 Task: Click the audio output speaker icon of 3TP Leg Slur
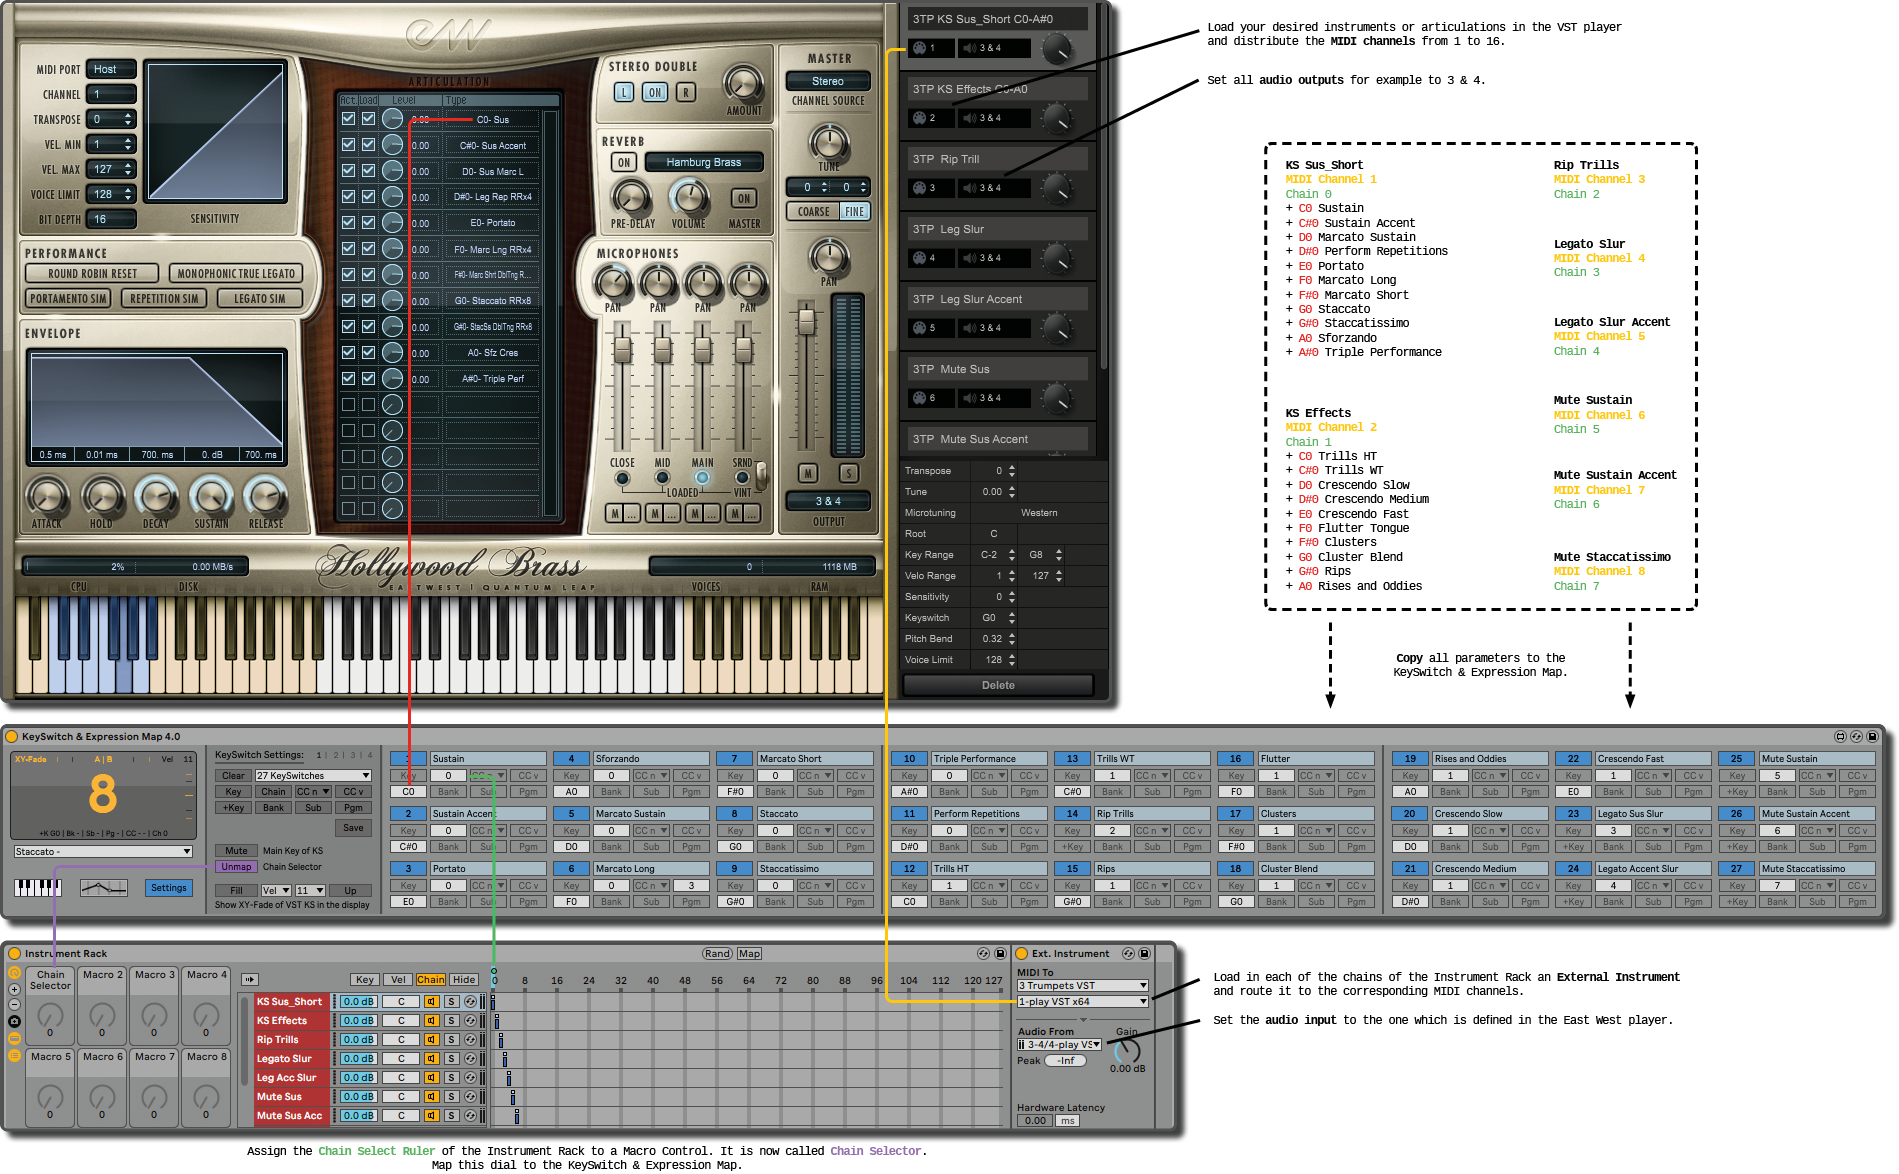point(969,258)
